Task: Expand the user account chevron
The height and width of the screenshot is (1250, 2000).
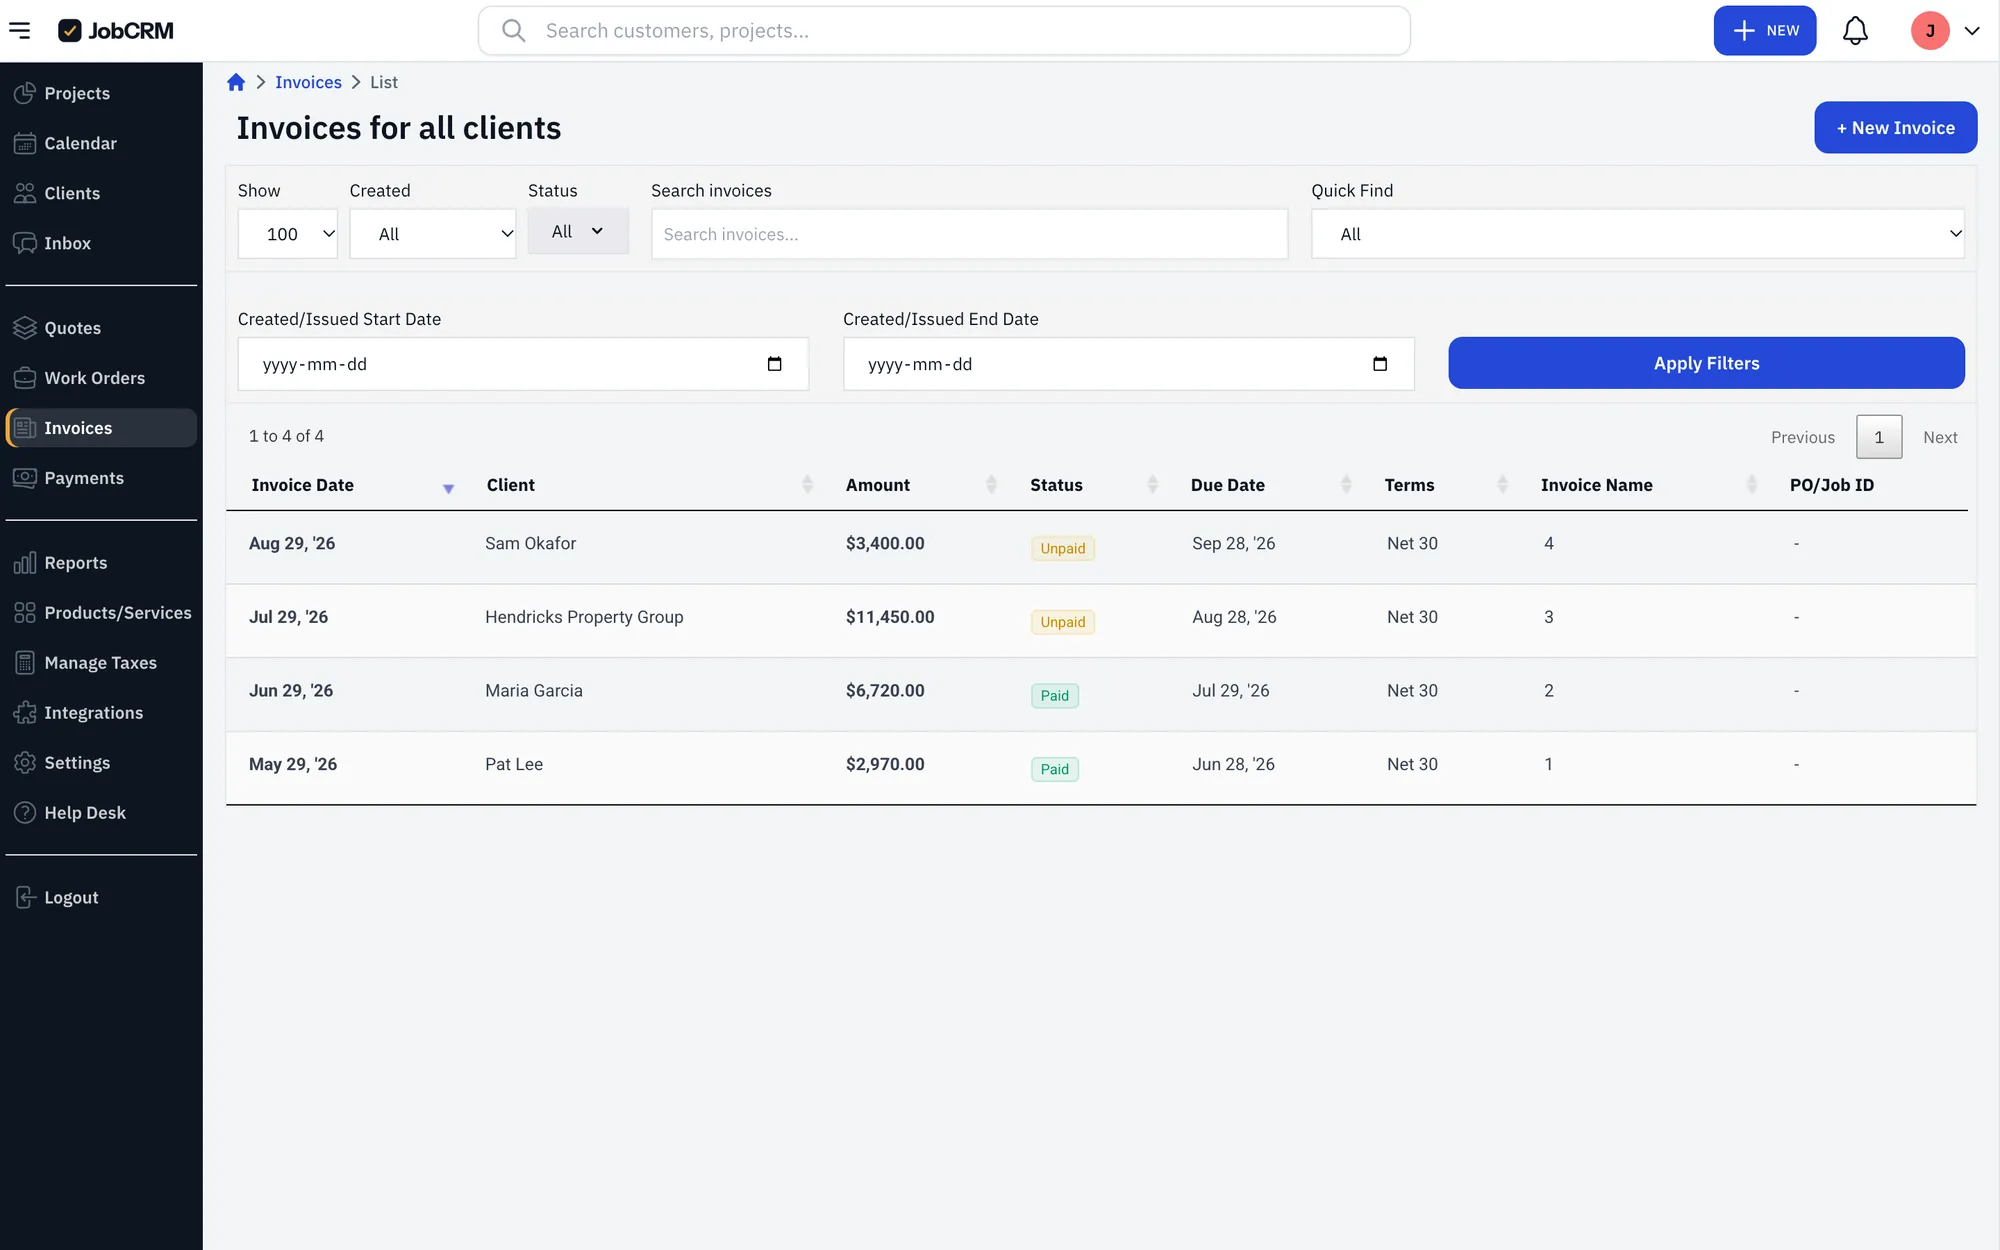Action: (x=1972, y=31)
